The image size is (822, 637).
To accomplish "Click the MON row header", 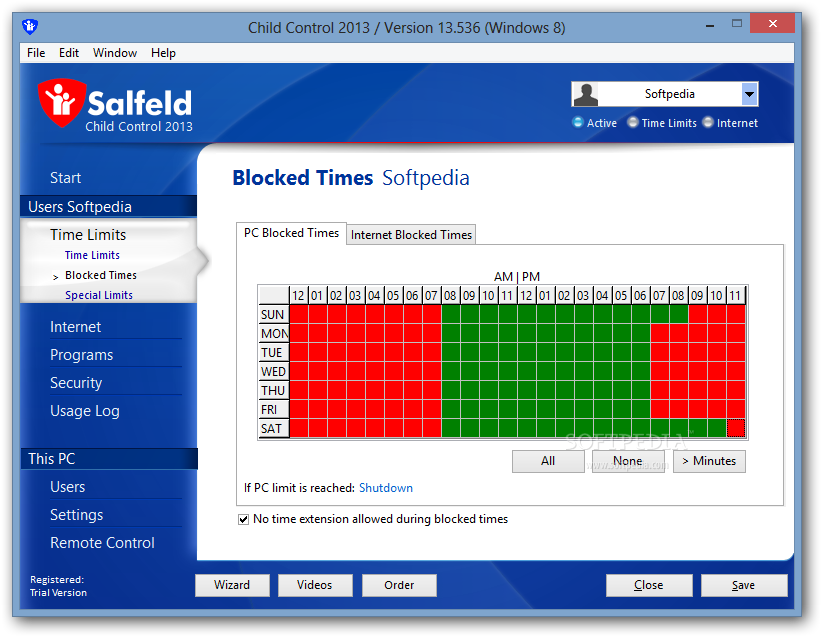I will 274,333.
